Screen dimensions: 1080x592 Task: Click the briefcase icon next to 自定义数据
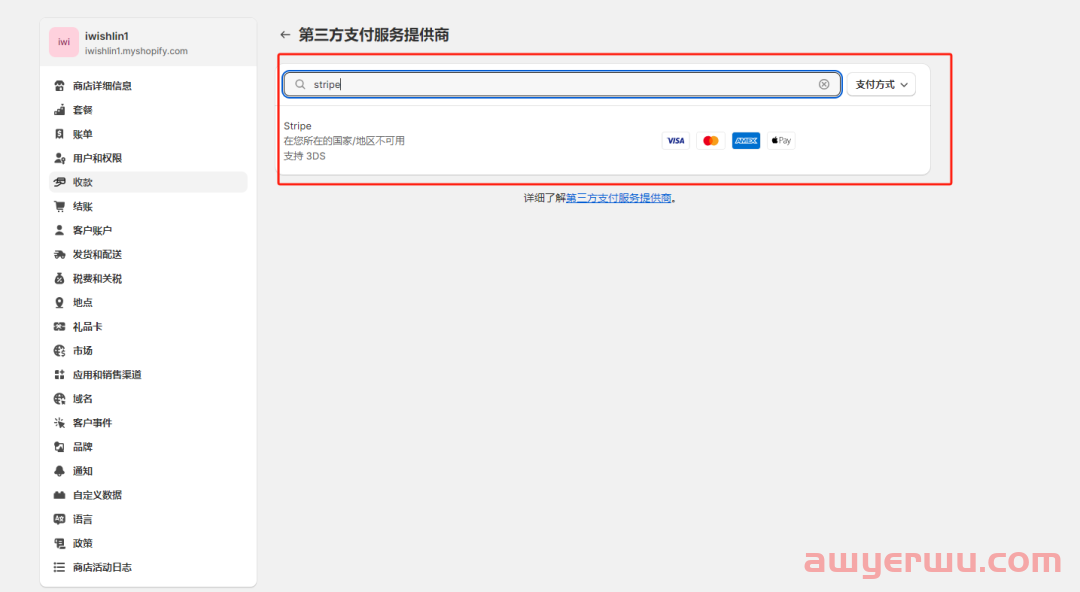[59, 496]
